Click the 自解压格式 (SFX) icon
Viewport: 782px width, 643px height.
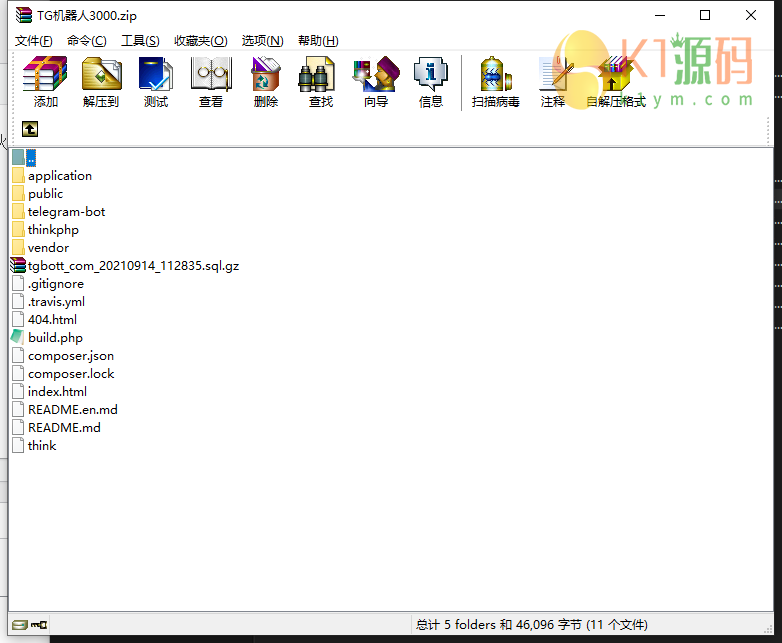(x=615, y=74)
